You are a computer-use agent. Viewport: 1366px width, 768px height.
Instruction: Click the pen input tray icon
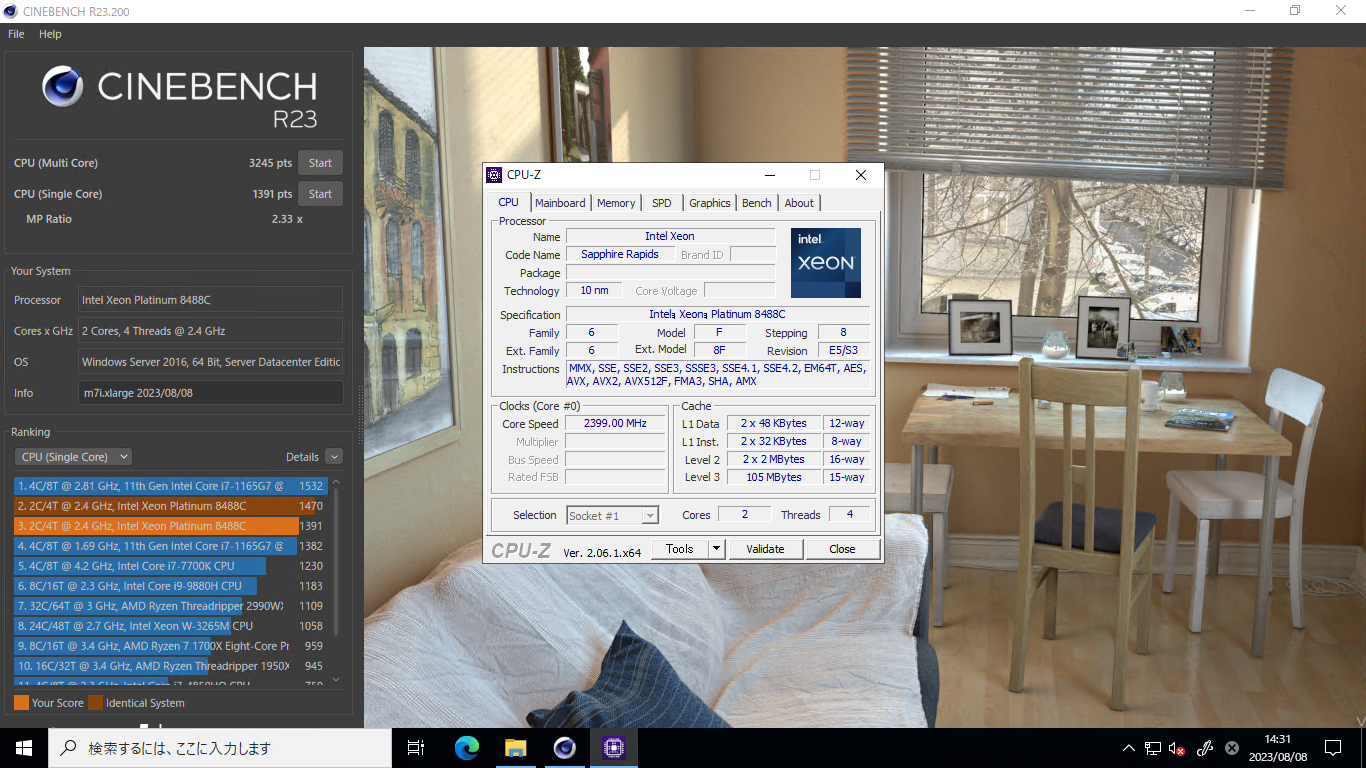click(1205, 748)
